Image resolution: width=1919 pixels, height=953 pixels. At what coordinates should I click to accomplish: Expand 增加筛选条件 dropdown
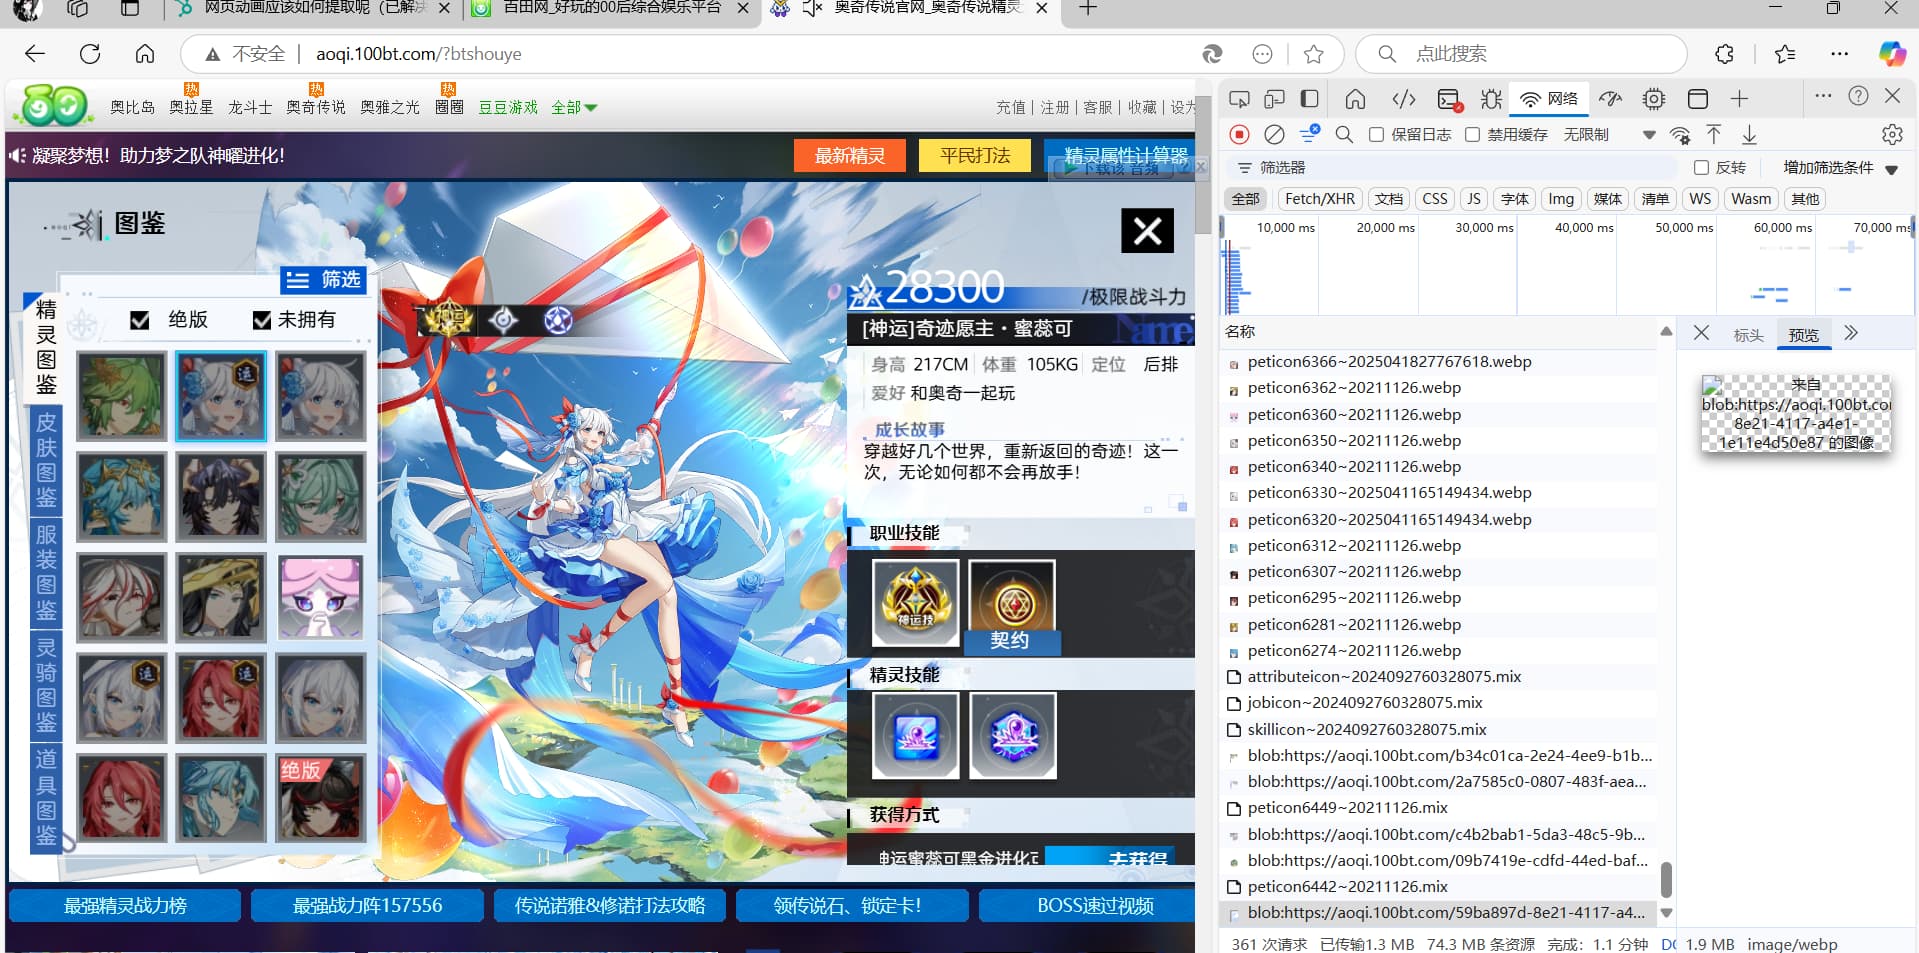pyautogui.click(x=1840, y=168)
